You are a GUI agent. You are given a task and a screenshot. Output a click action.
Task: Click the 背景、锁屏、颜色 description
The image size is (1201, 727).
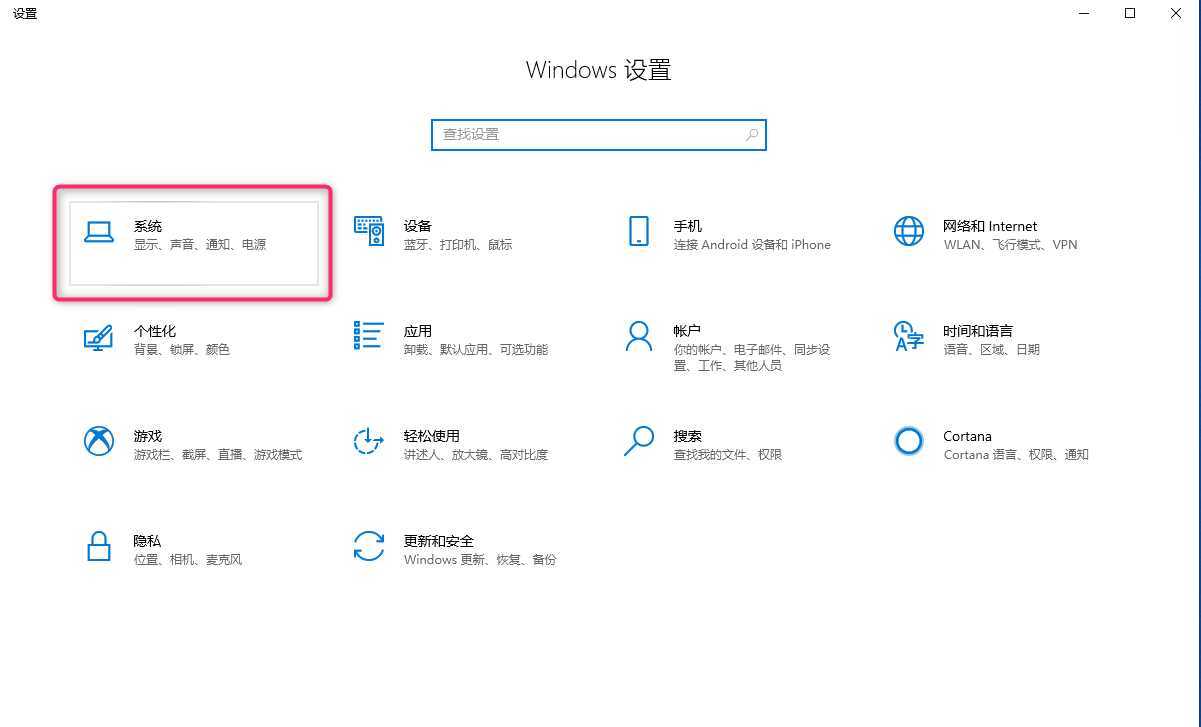182,350
